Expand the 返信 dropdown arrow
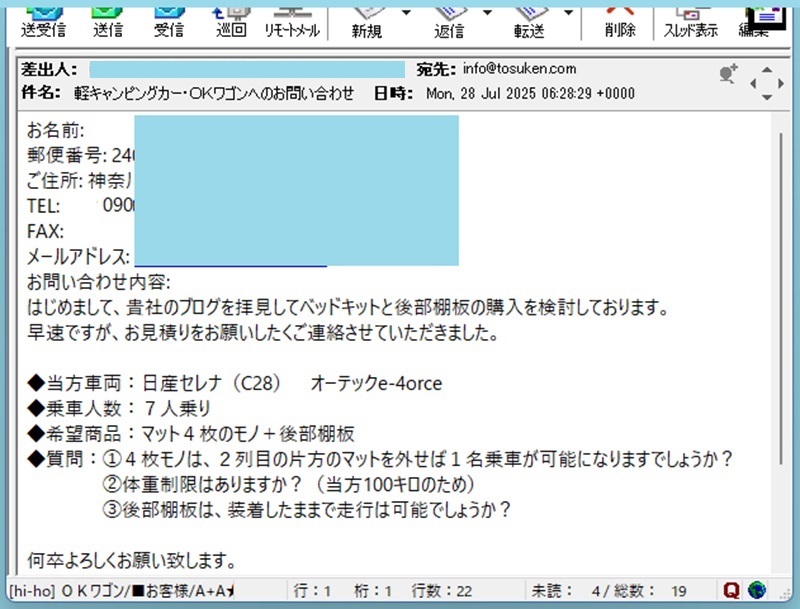The width and height of the screenshot is (800, 609). point(488,13)
